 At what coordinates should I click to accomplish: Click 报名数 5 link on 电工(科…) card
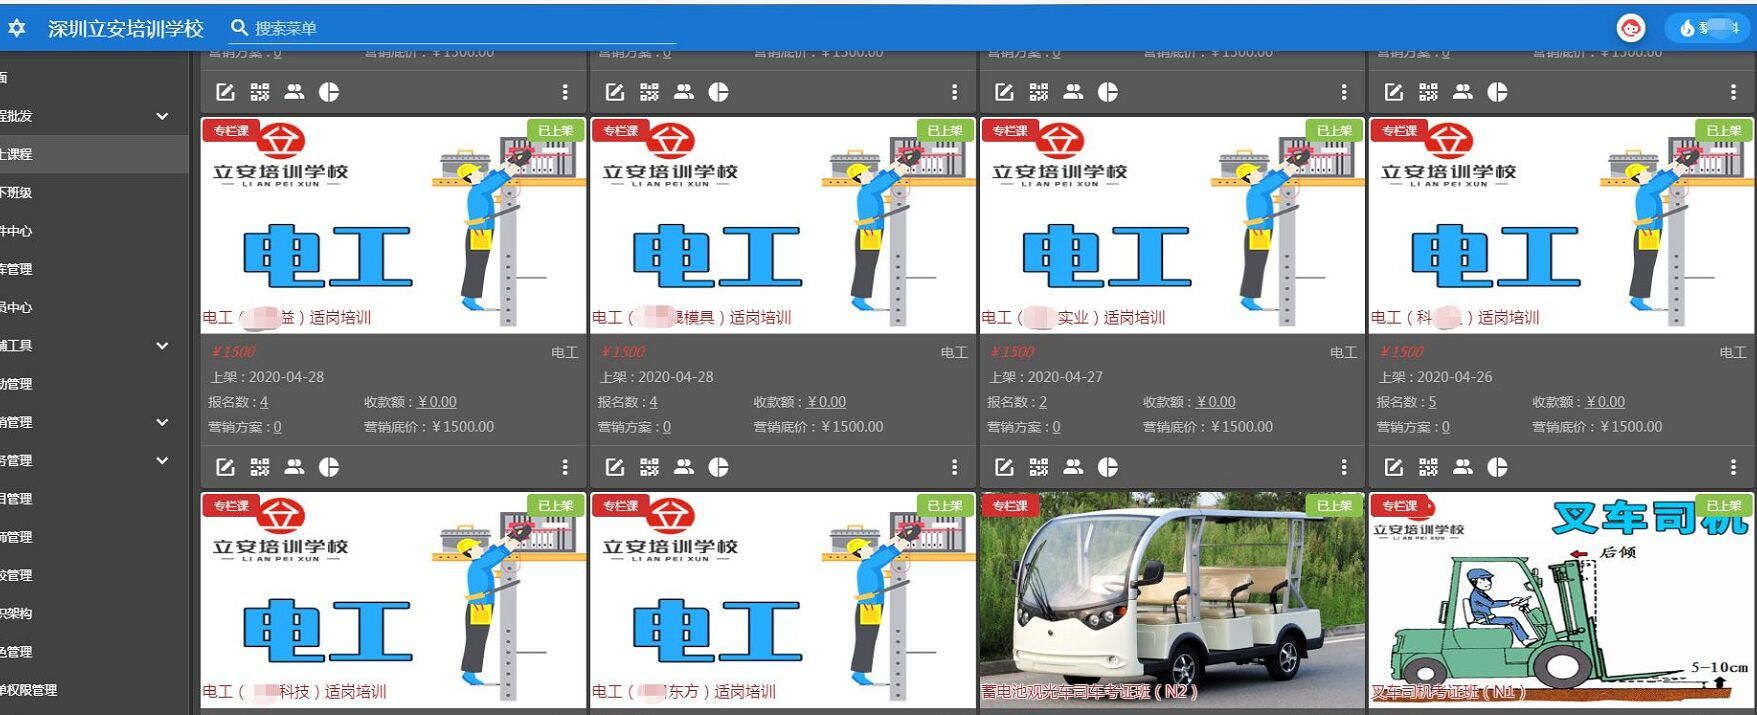point(1432,402)
